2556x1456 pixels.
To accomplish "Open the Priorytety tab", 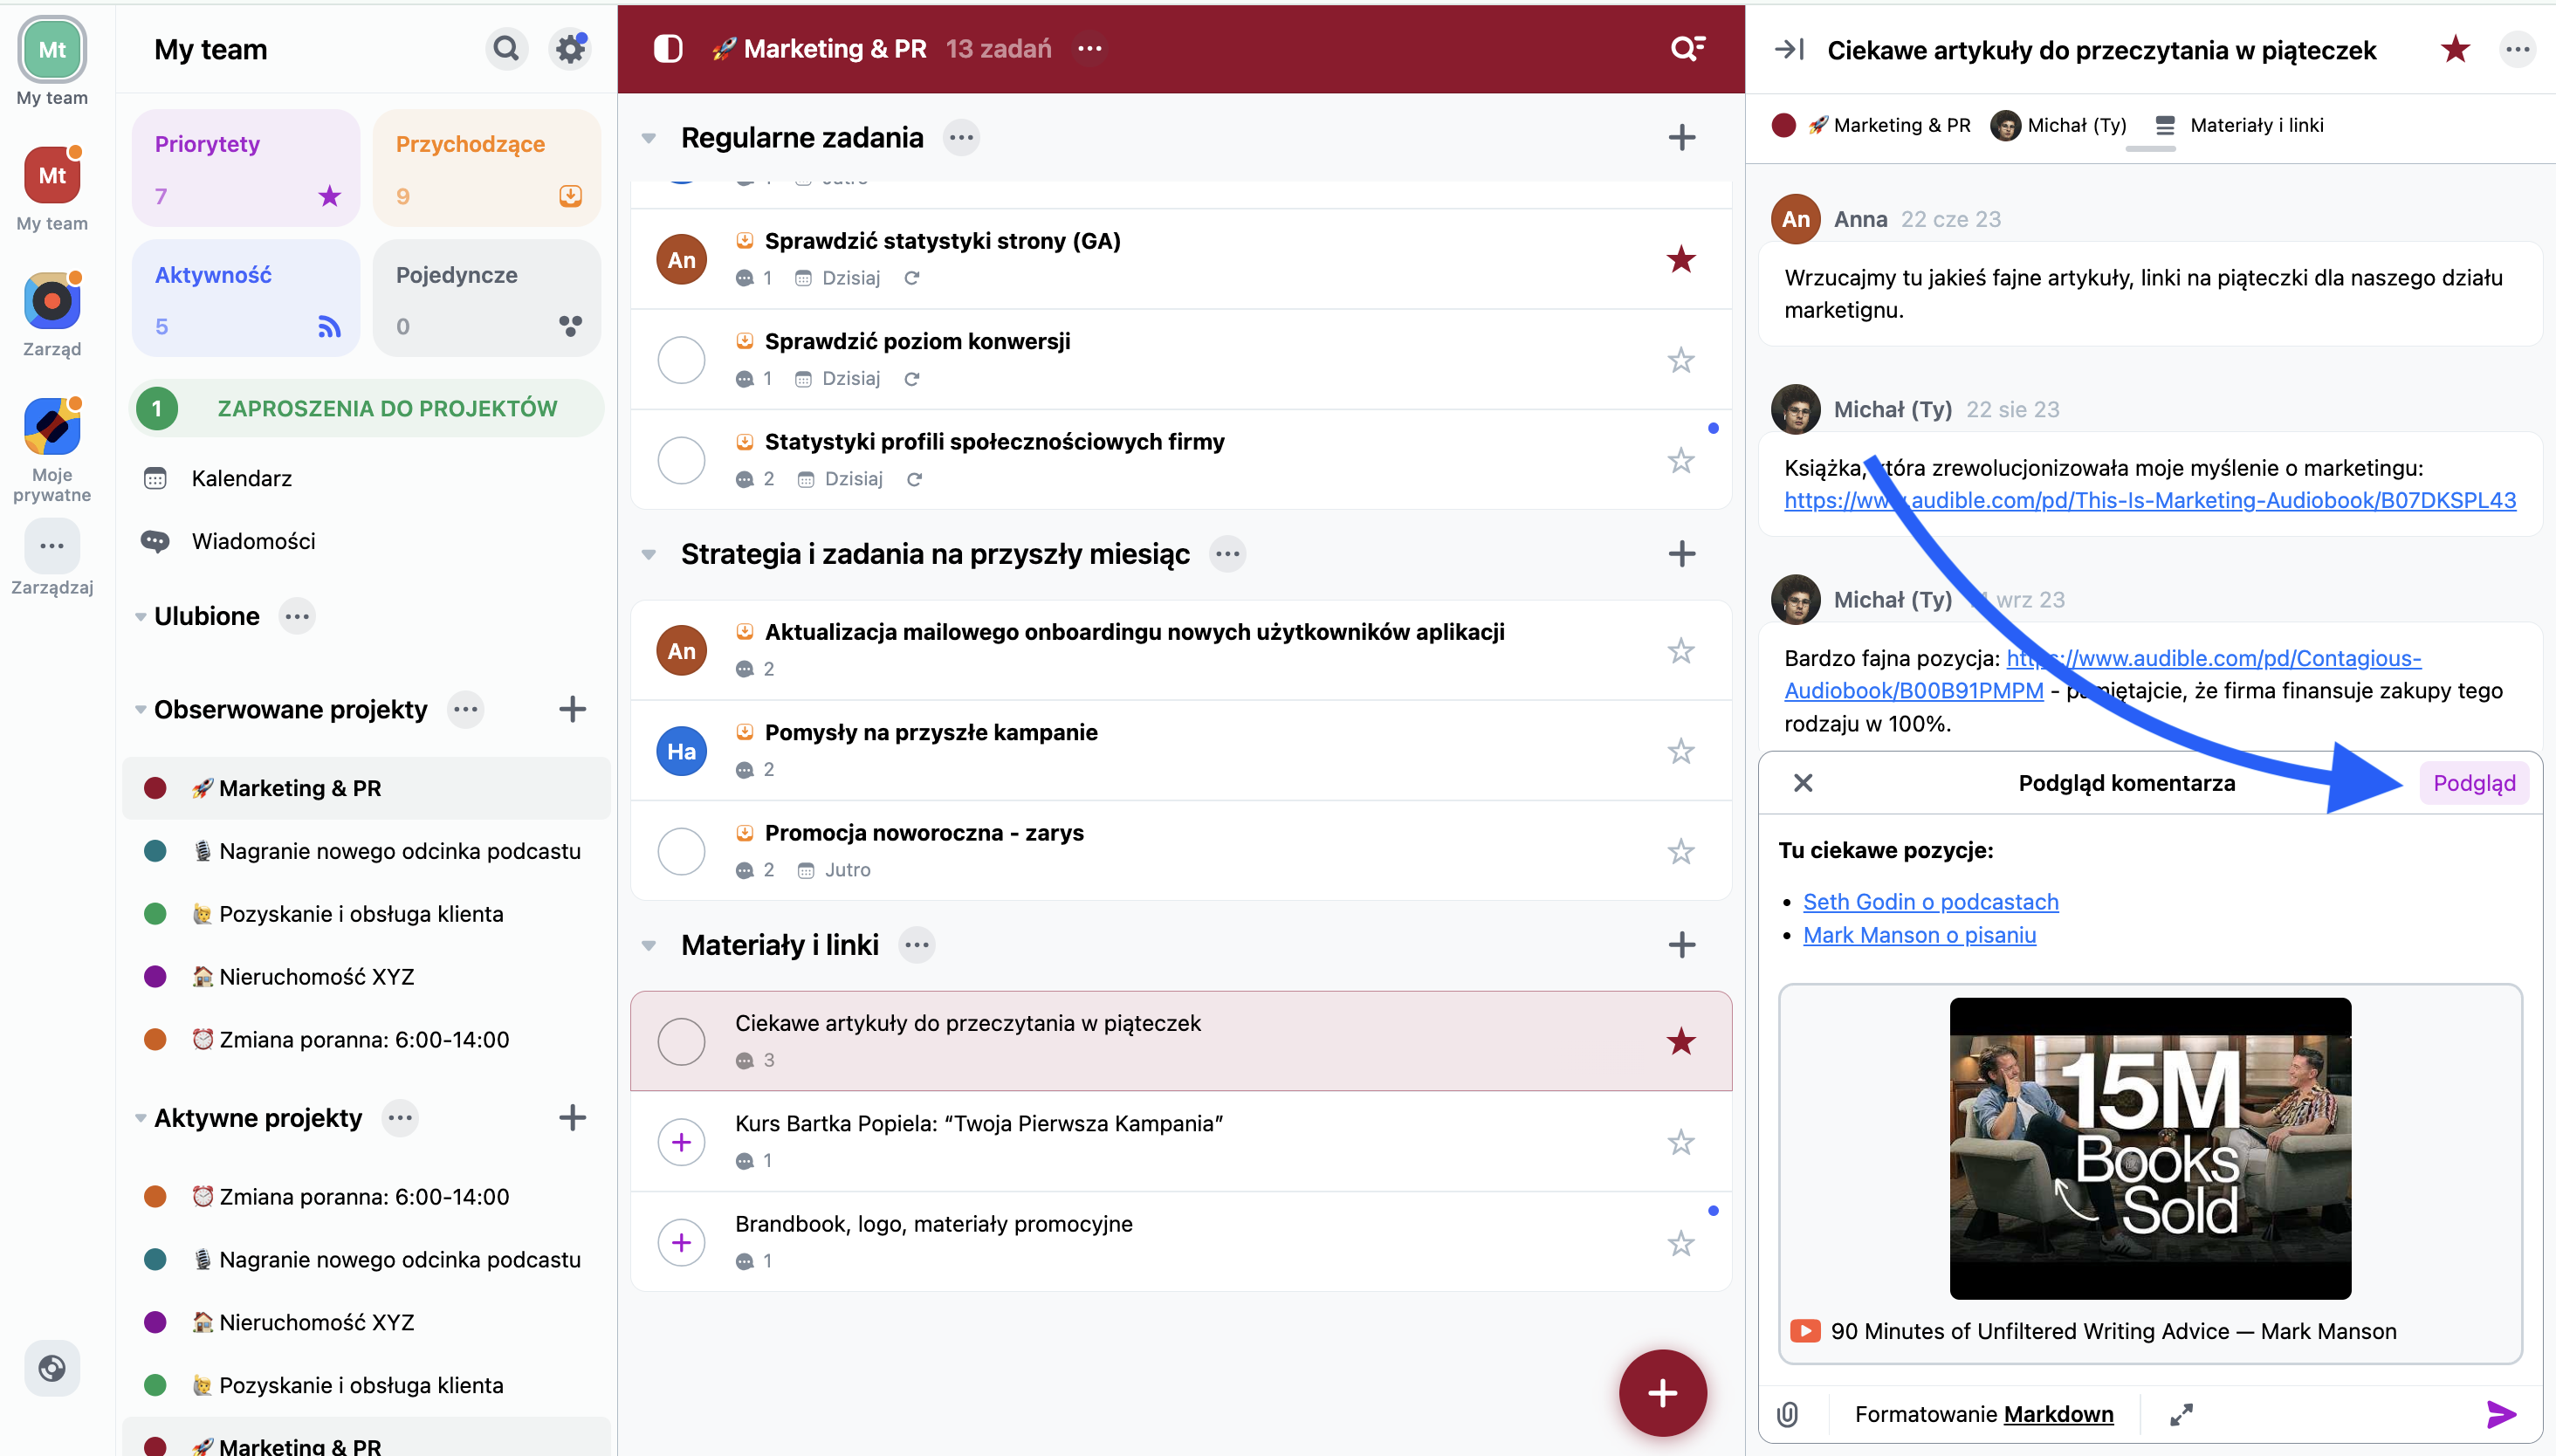I will coord(246,168).
